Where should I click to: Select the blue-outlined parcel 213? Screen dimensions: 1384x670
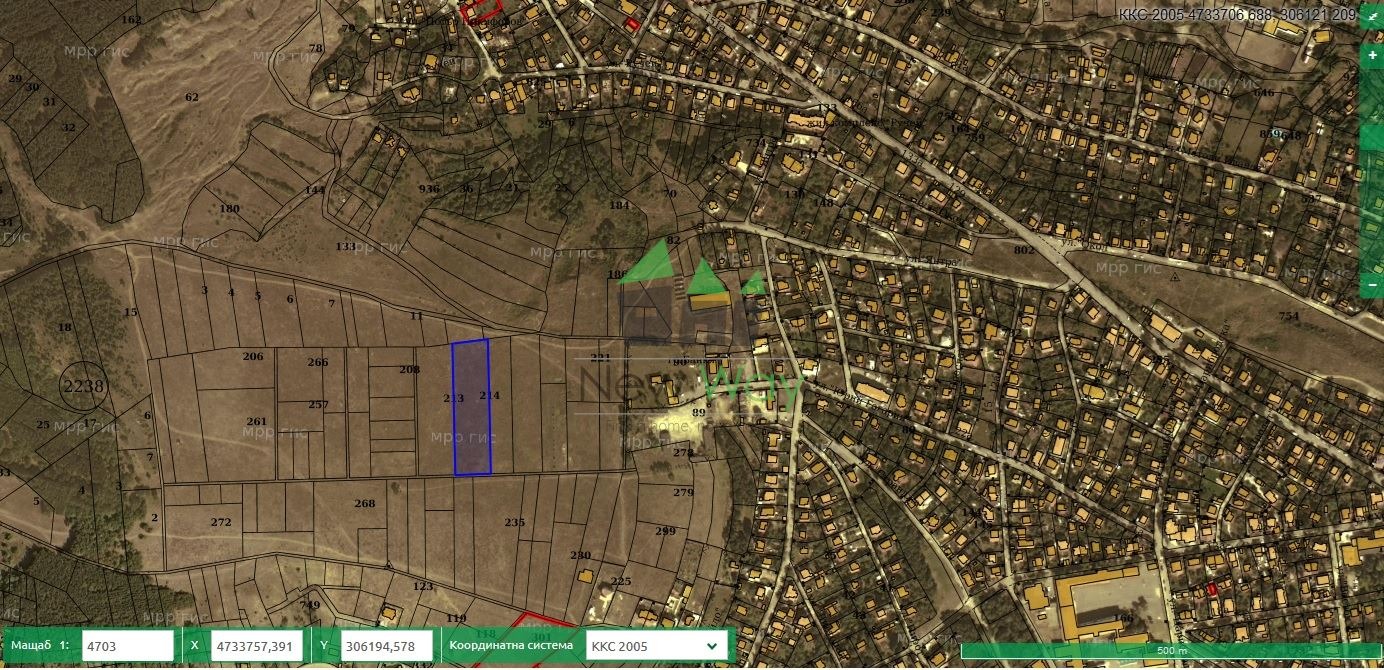coord(470,408)
